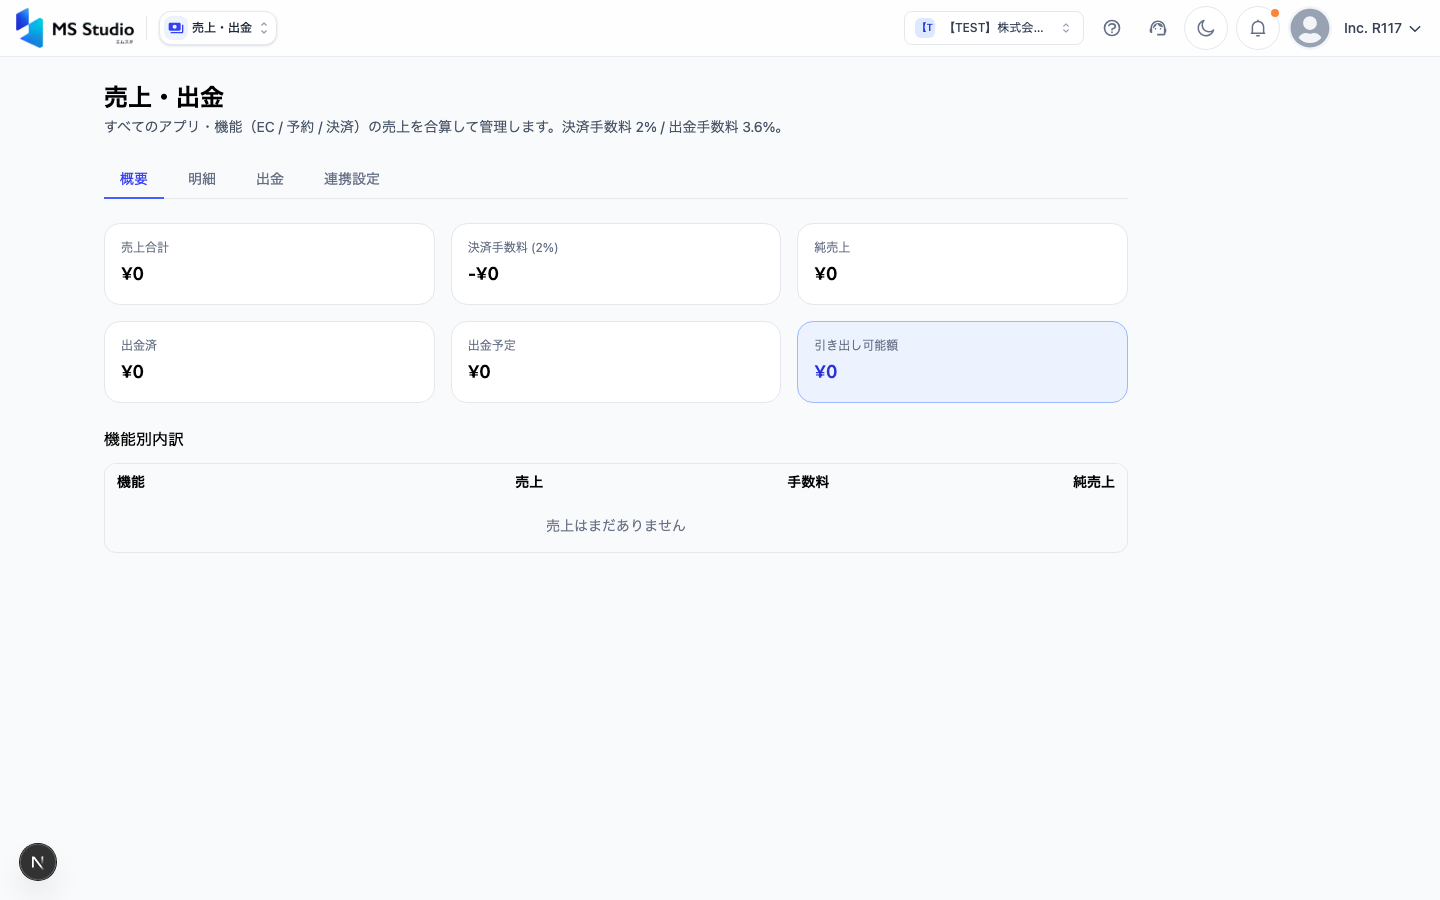The image size is (1440, 900).
Task: Select the 概要 tab
Action: coord(134,179)
